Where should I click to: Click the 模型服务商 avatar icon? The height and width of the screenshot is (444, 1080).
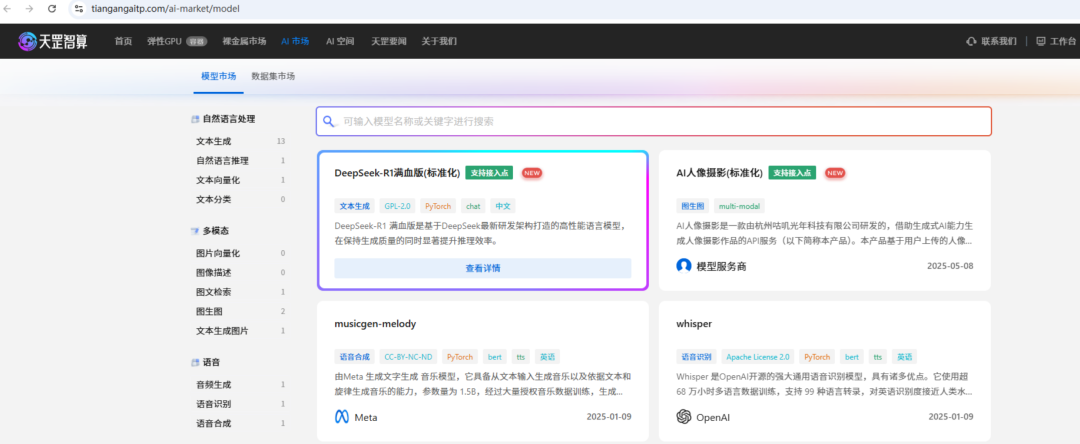point(684,266)
